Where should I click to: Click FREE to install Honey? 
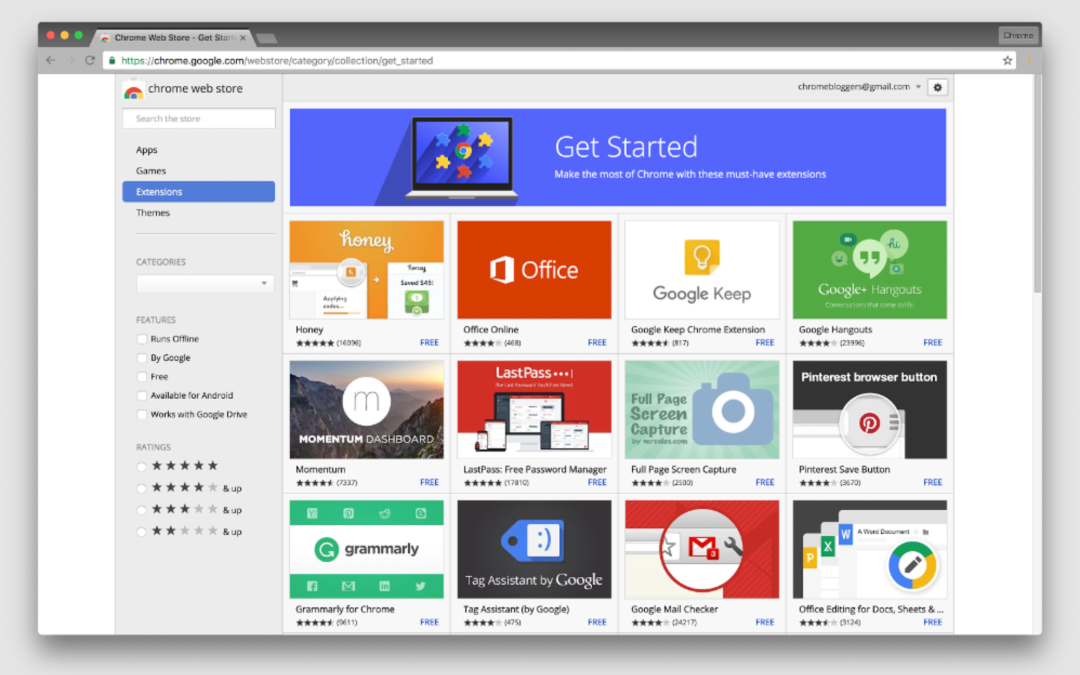pos(429,342)
